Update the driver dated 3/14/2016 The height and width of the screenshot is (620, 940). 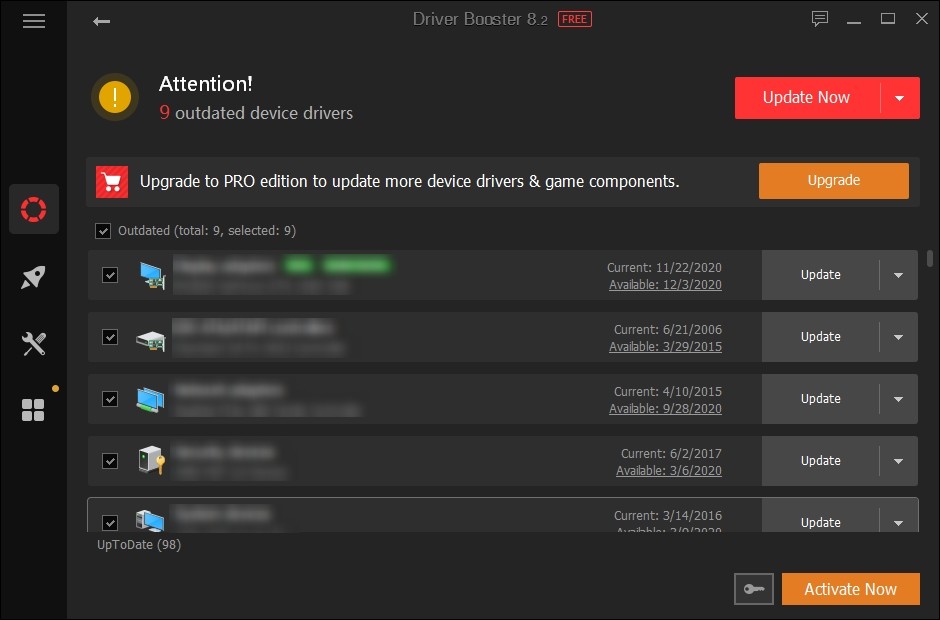pyautogui.click(x=820, y=522)
